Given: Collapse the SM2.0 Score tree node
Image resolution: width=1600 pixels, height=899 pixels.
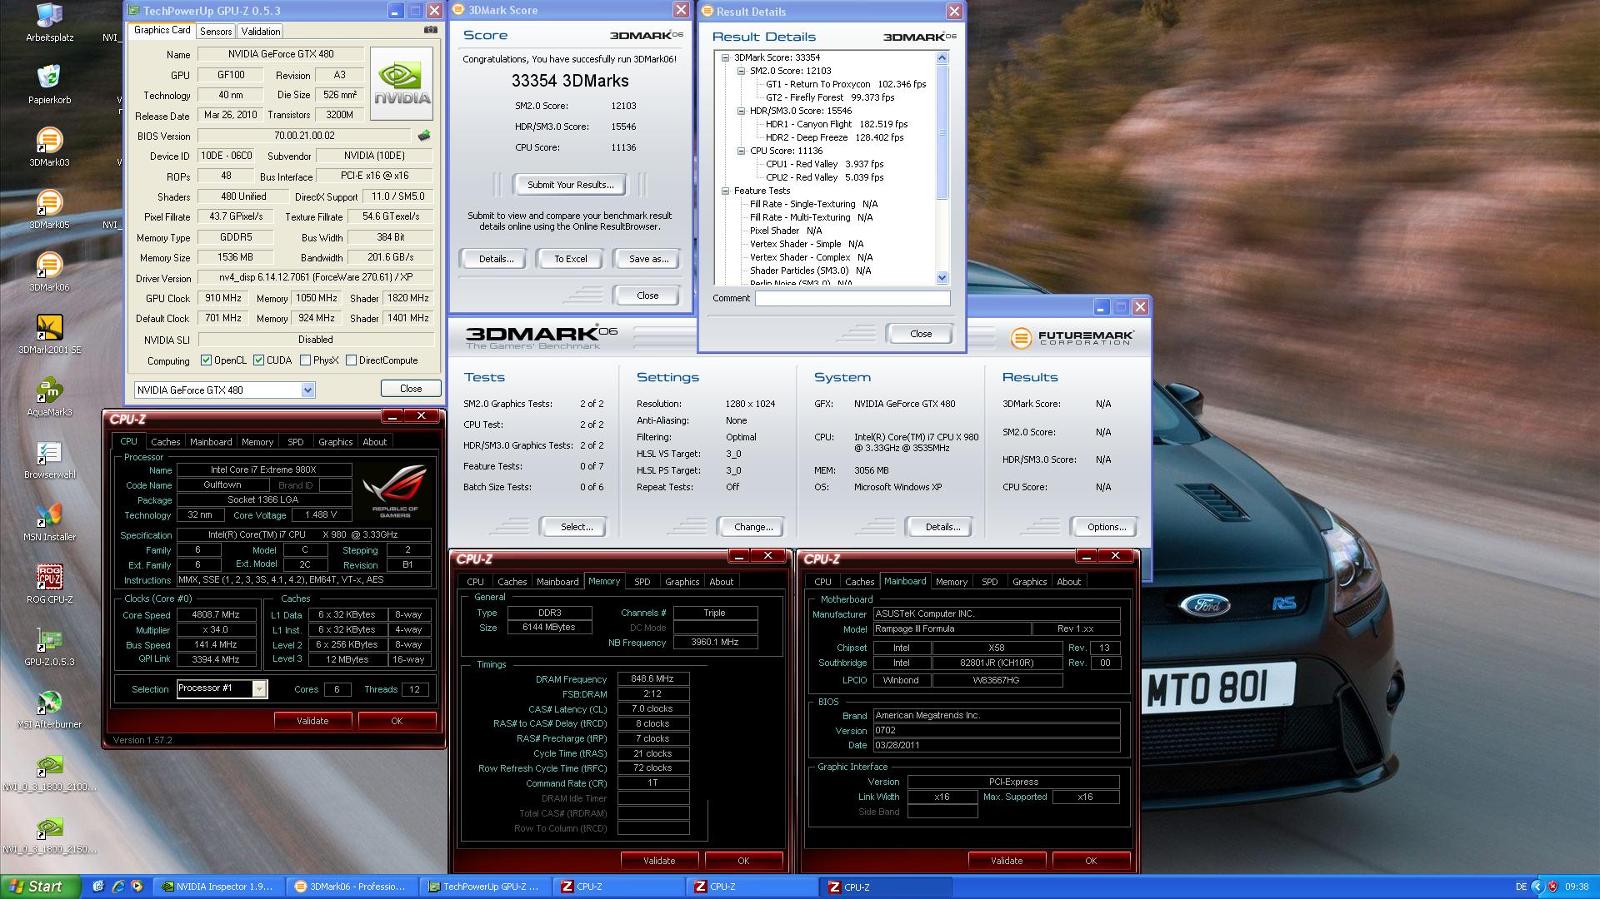Looking at the screenshot, I should pyautogui.click(x=741, y=71).
